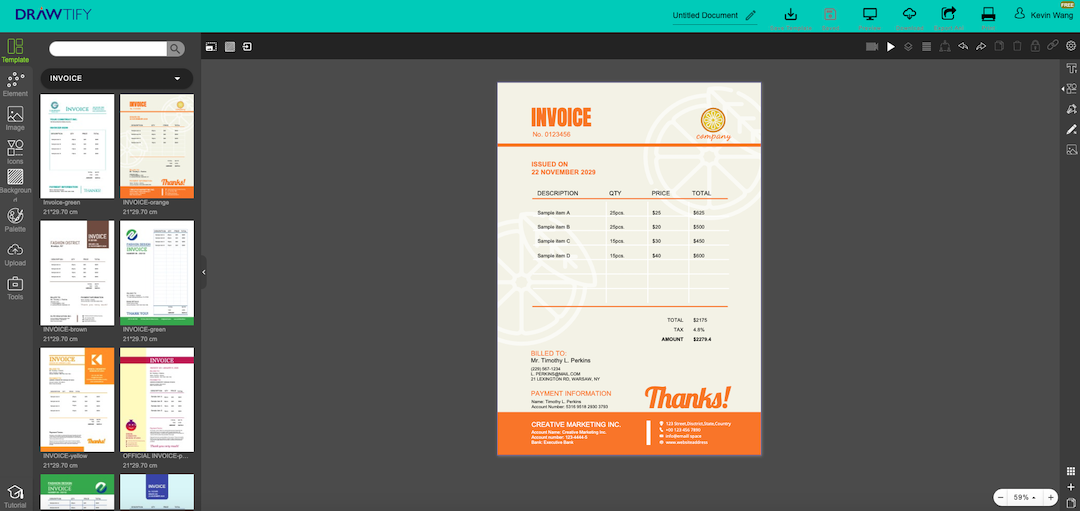Viewport: 1080px width, 511px height.
Task: Toggle the lock icon in toolbar
Action: click(1035, 46)
